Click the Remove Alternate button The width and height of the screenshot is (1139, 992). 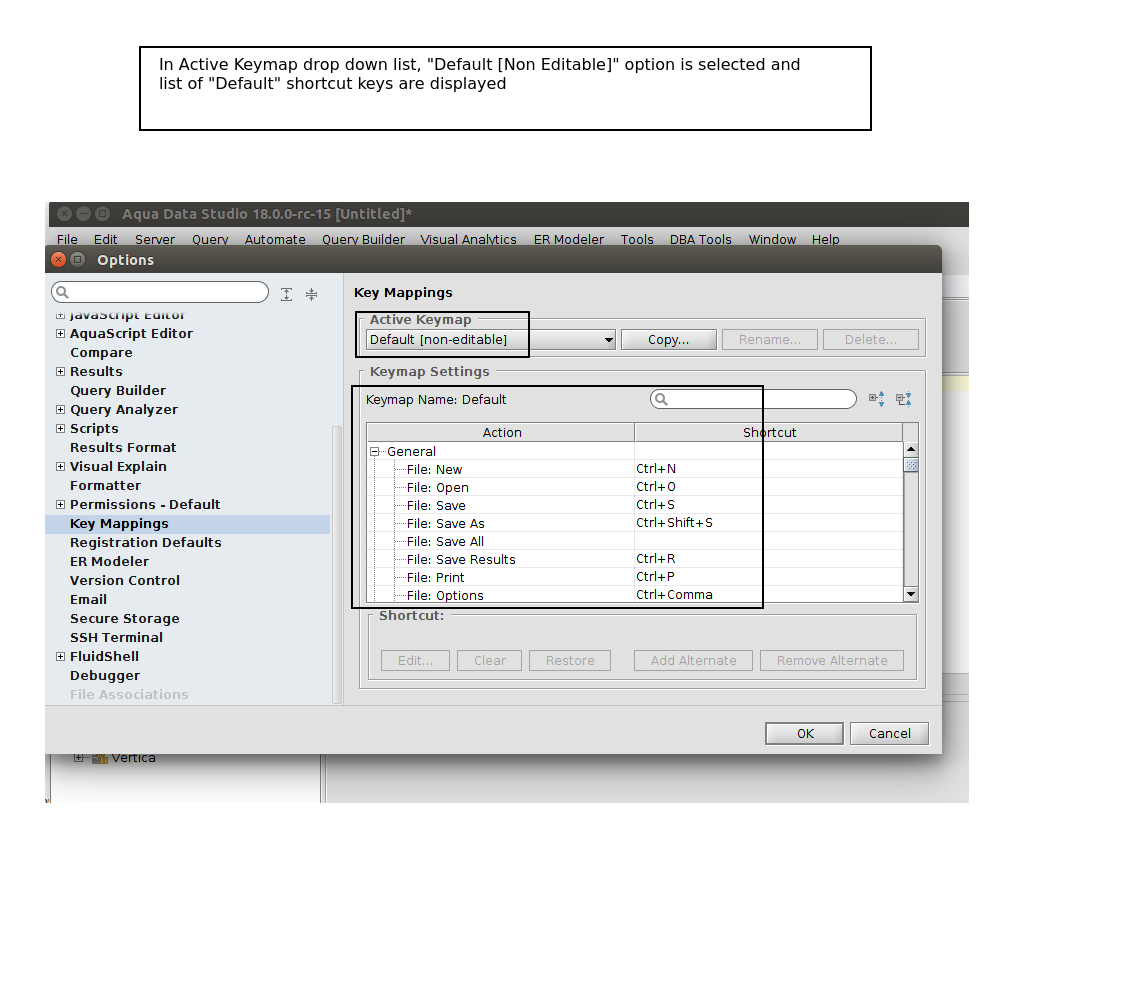[x=832, y=660]
